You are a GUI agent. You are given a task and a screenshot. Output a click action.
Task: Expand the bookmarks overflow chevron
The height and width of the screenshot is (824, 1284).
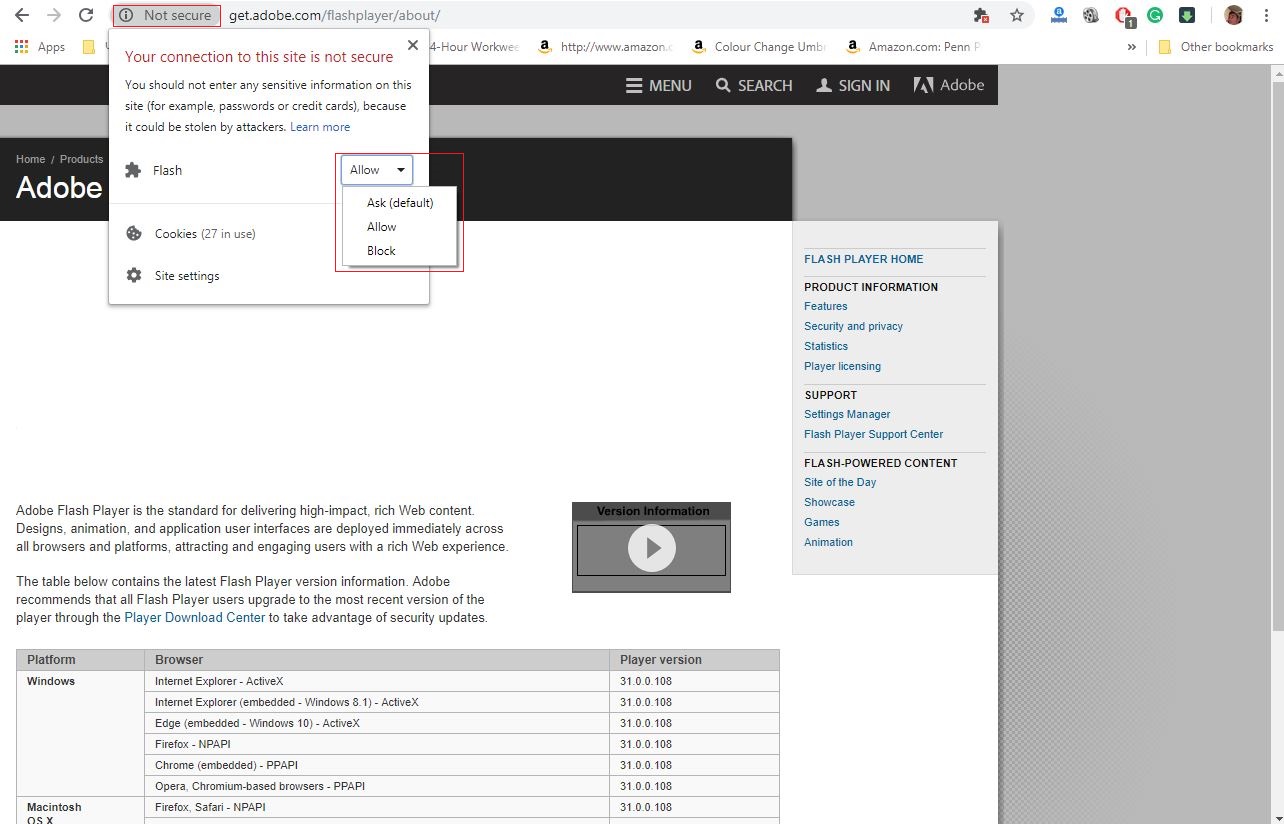1131,46
